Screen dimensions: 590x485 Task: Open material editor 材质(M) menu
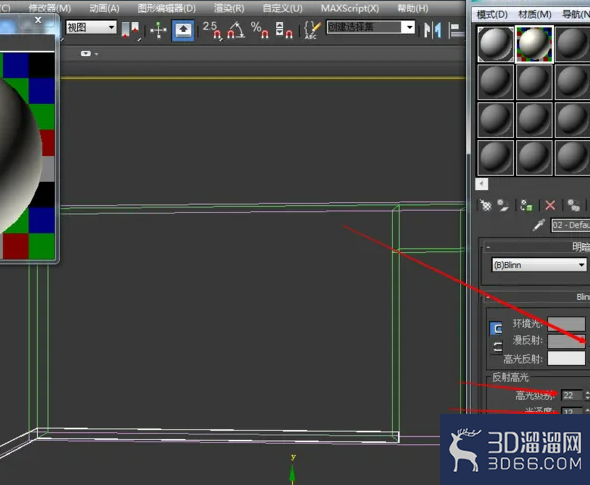point(535,14)
